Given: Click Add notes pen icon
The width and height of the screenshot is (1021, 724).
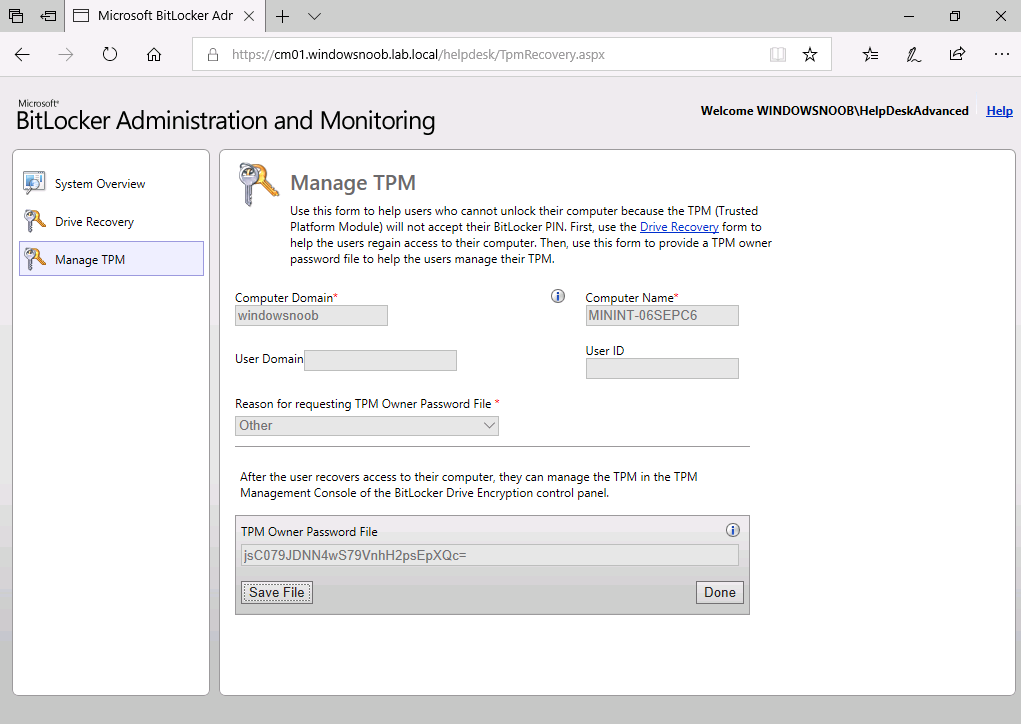Looking at the screenshot, I should tap(914, 55).
